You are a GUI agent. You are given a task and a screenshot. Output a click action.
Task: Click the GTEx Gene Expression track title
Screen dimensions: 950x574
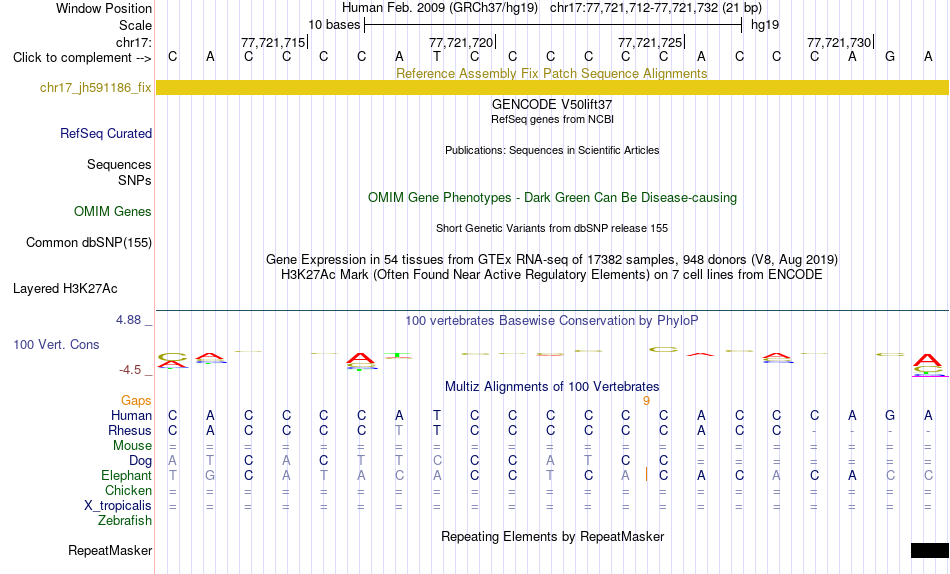552,259
